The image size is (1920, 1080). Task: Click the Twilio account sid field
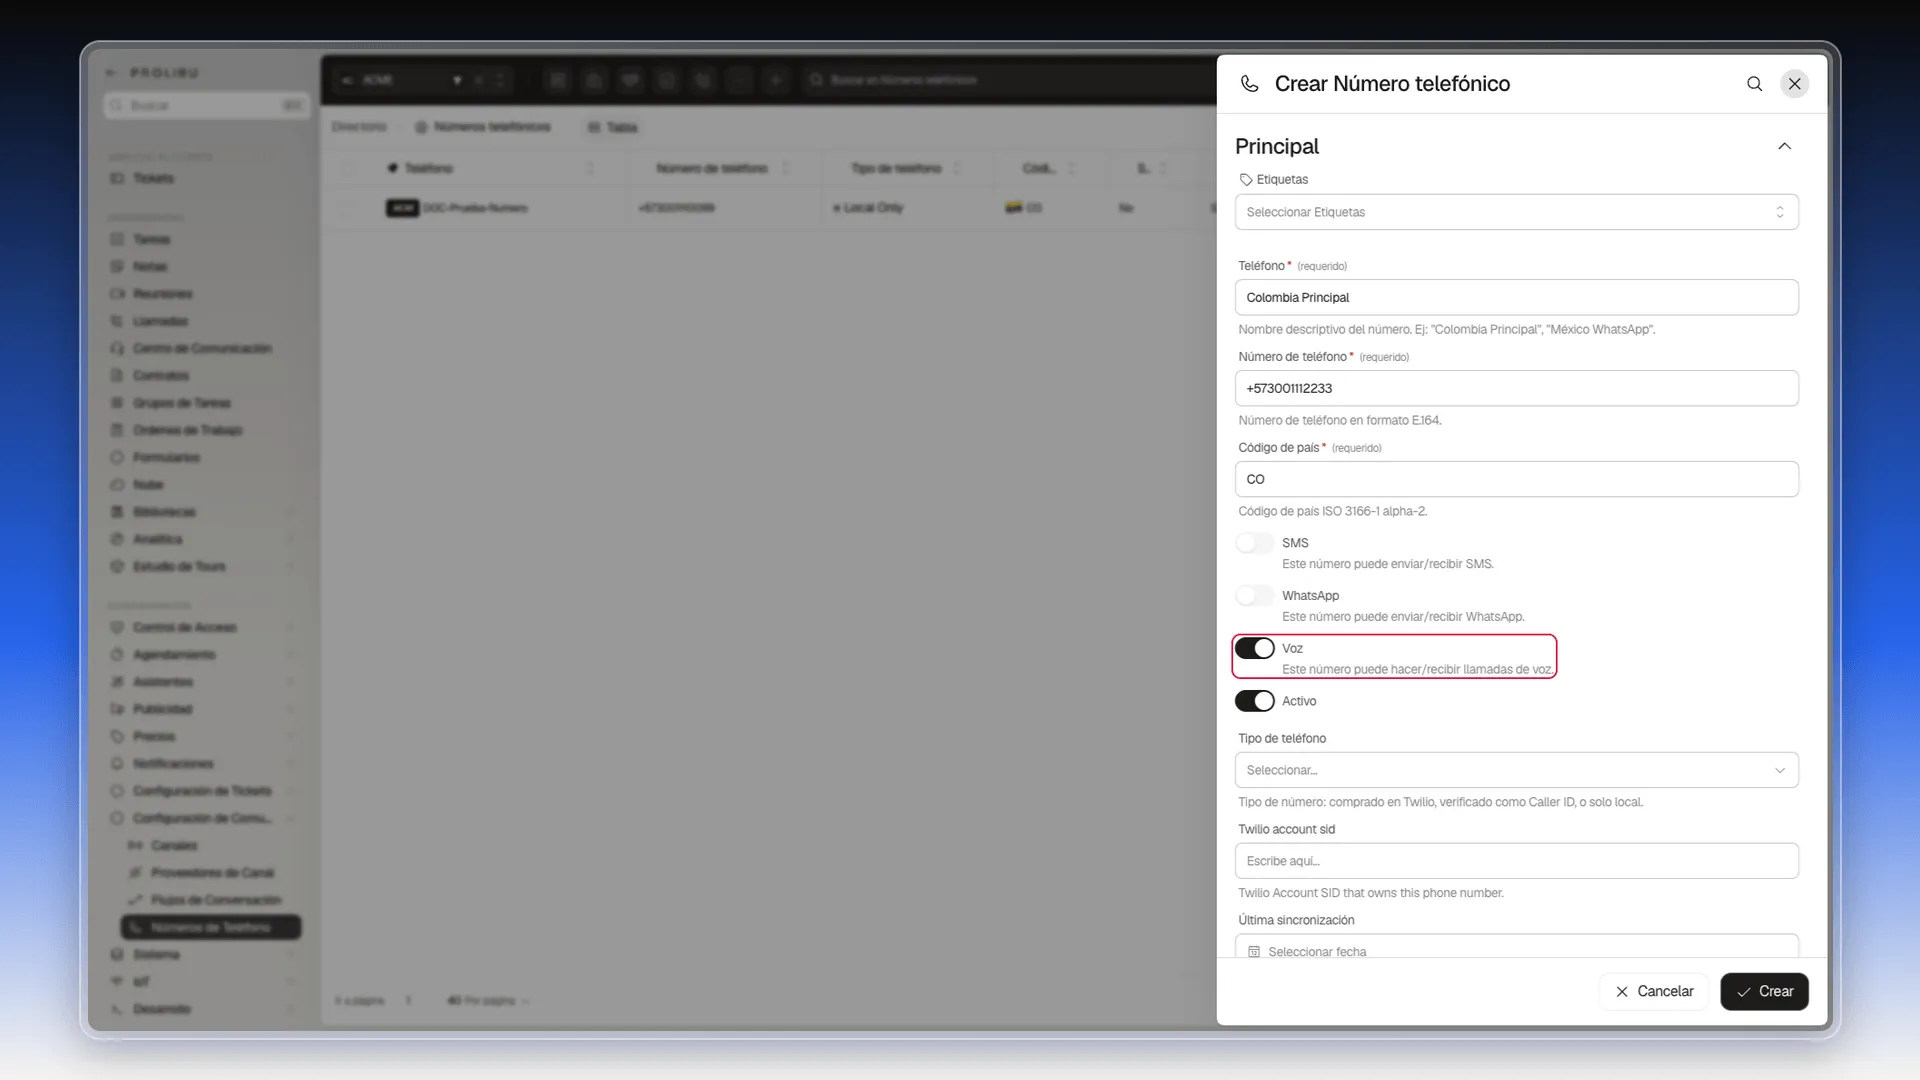(x=1516, y=861)
